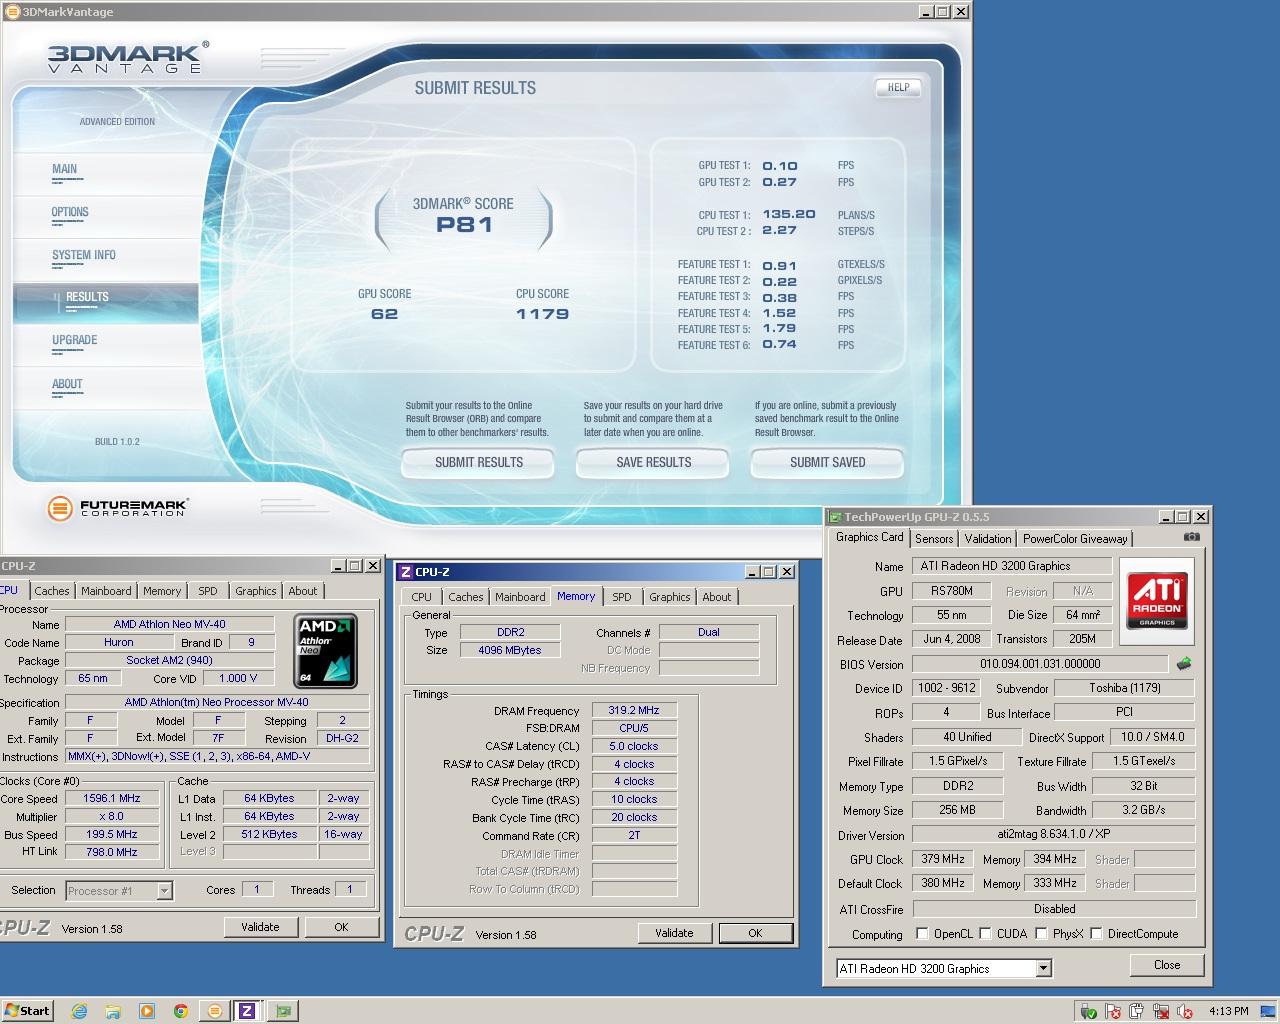This screenshot has width=1280, height=1024.
Task: Open ABOUT in 3DMark sidebar
Action: 67,384
